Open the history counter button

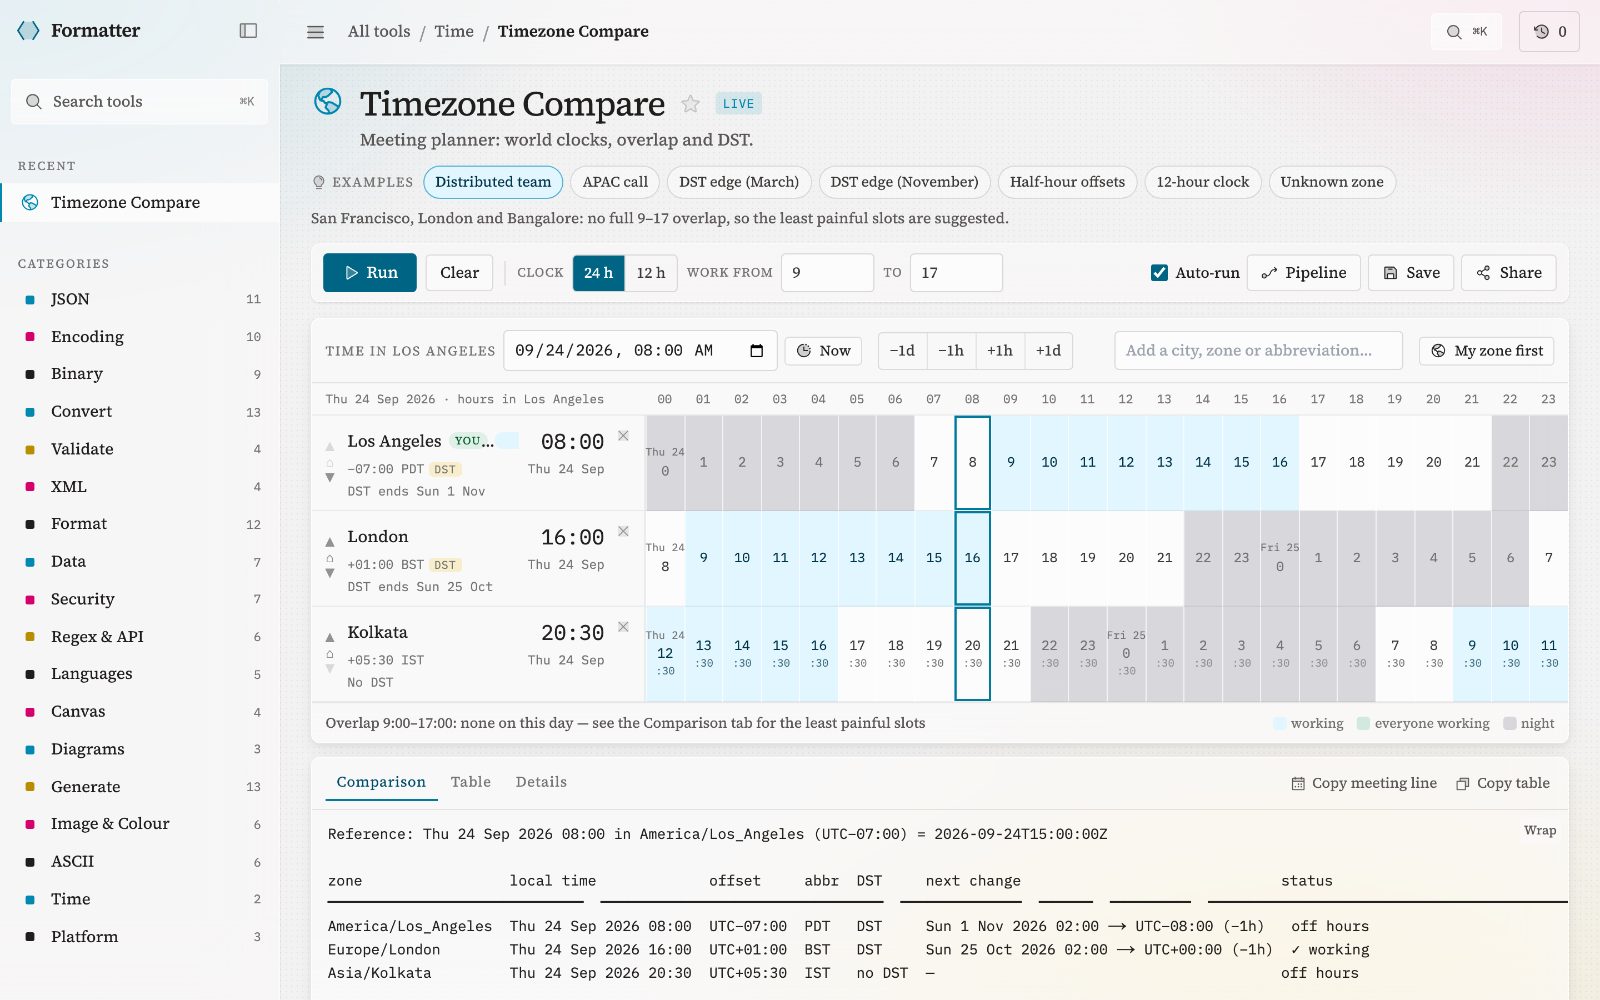pos(1549,32)
